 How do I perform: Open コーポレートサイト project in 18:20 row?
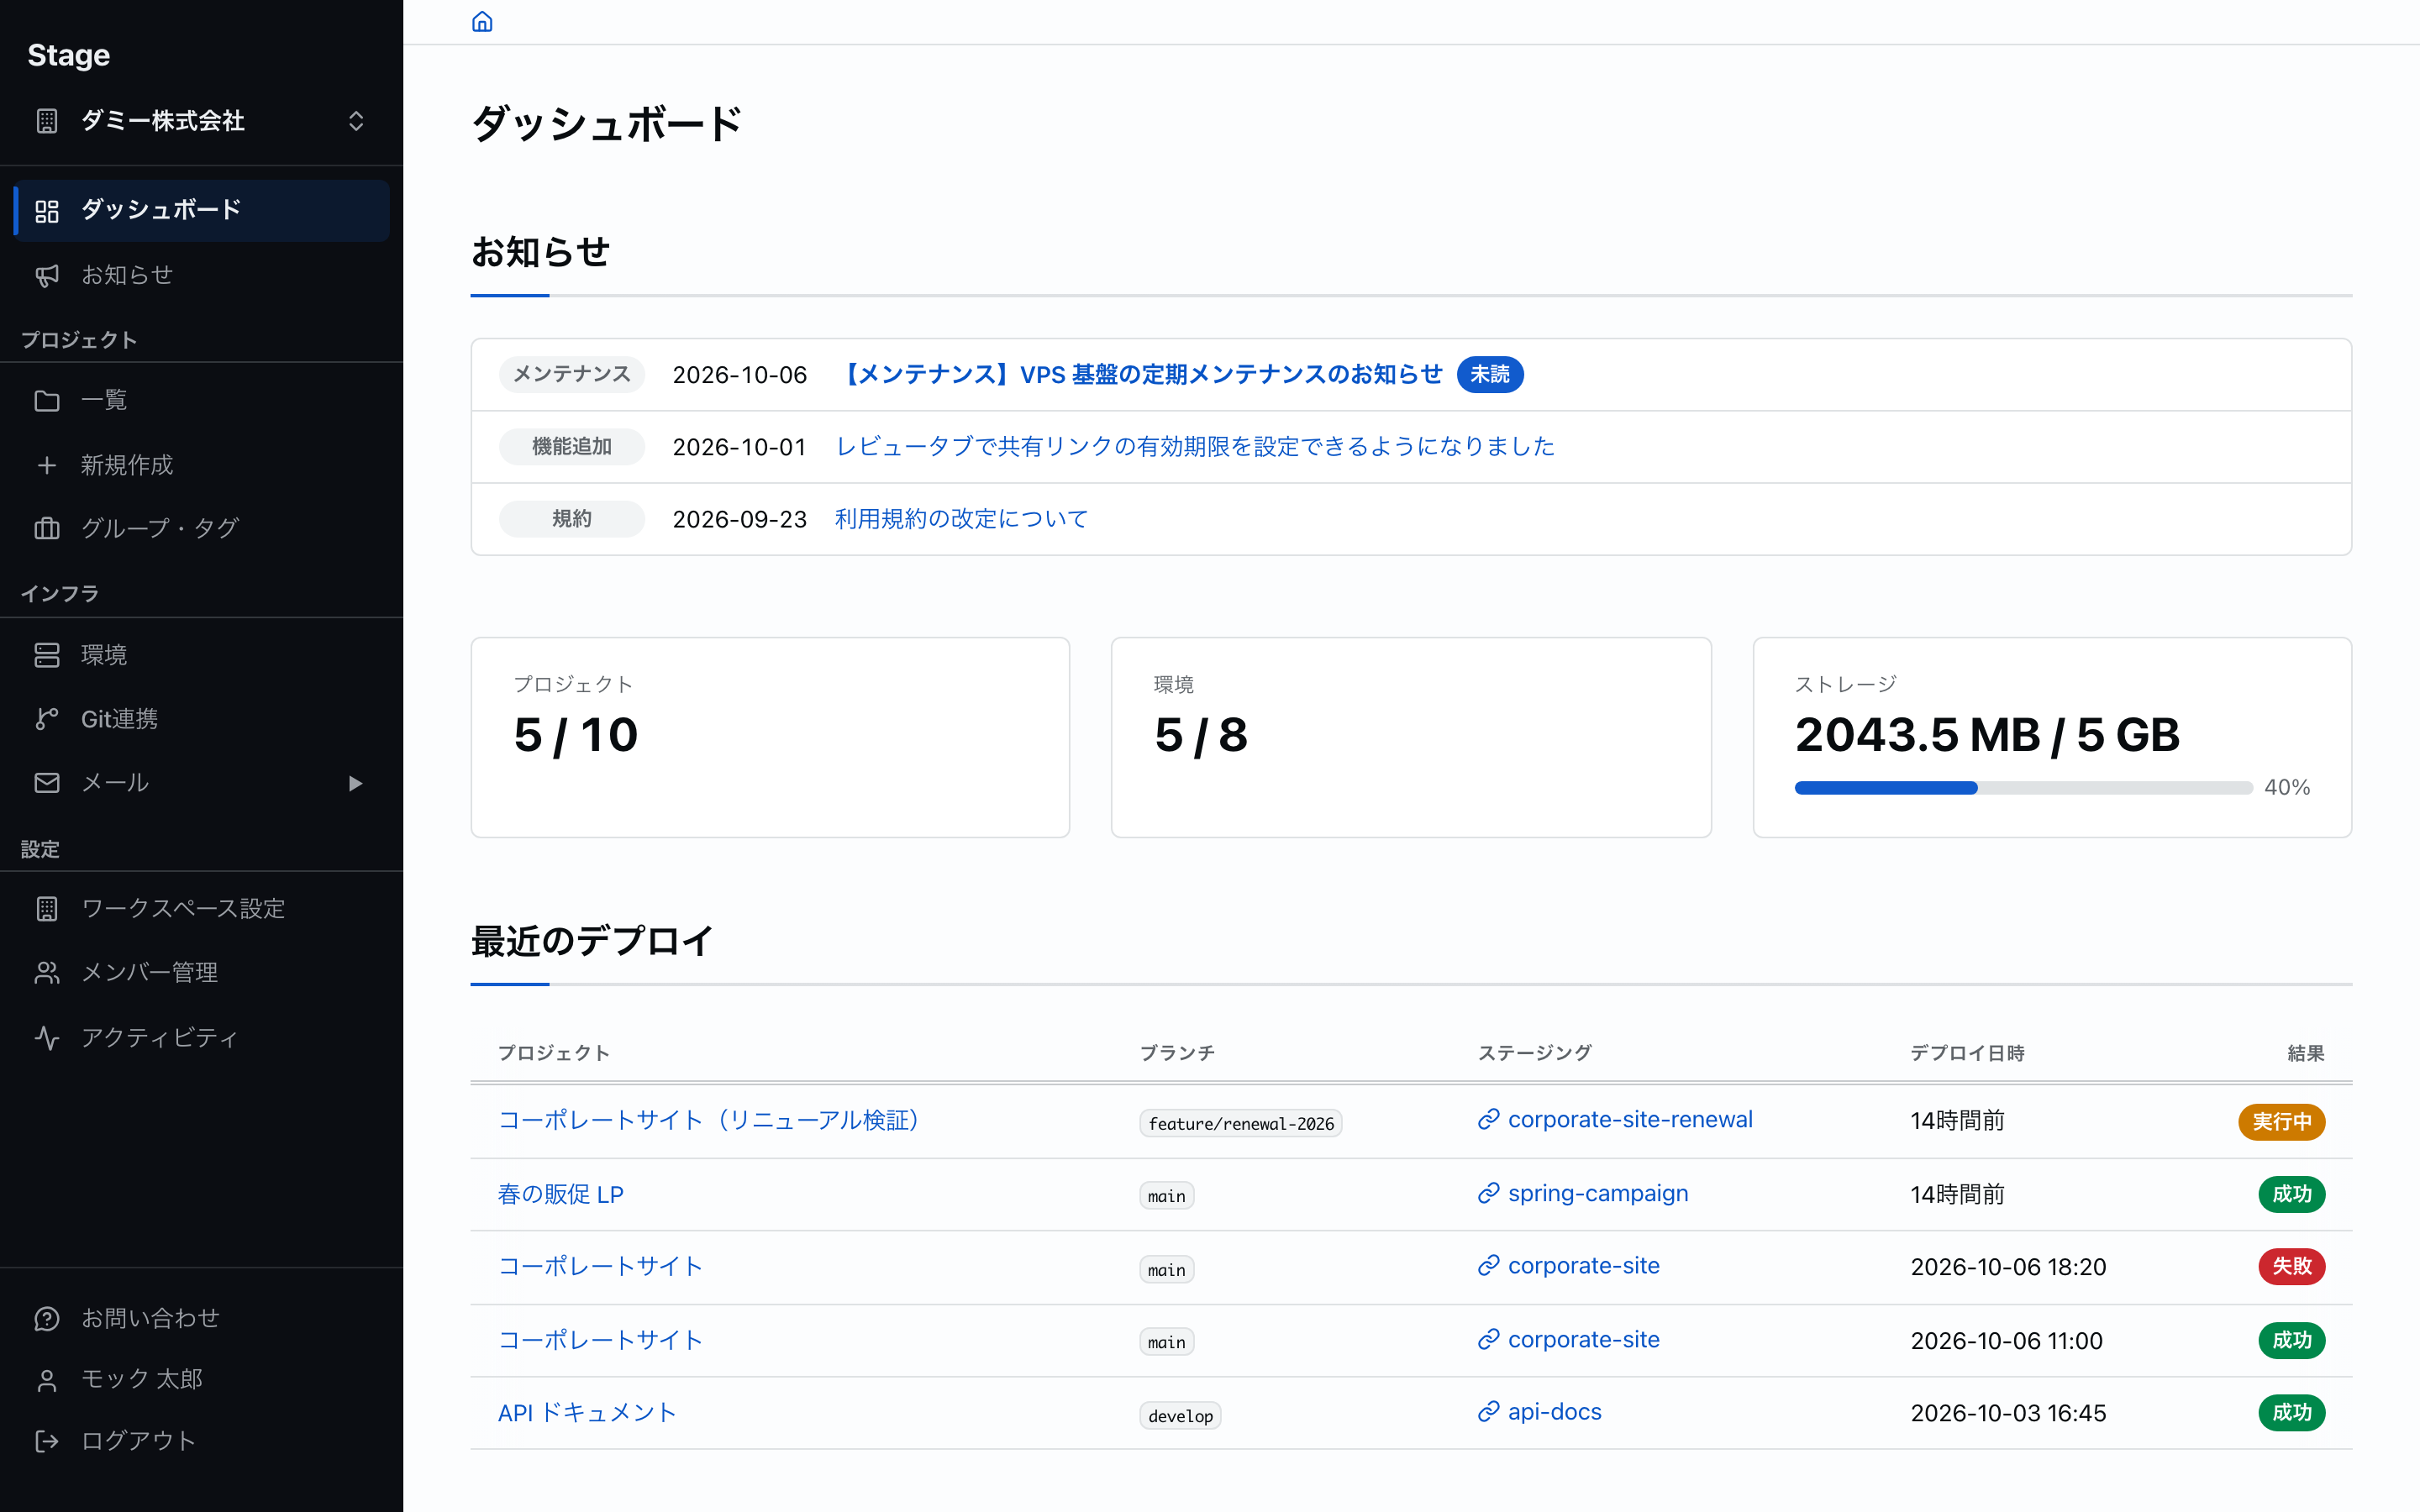click(x=601, y=1267)
